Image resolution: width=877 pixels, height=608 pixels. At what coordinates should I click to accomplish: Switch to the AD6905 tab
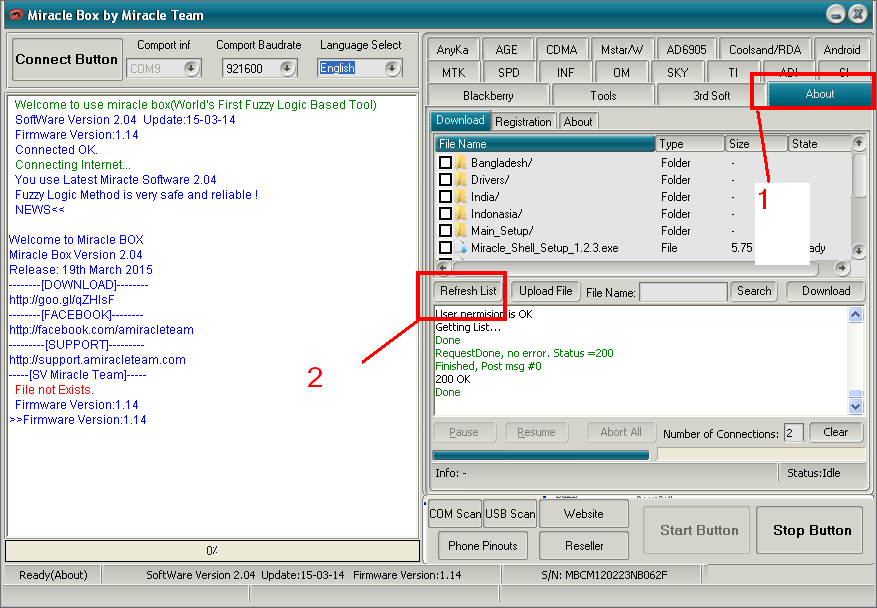[686, 50]
